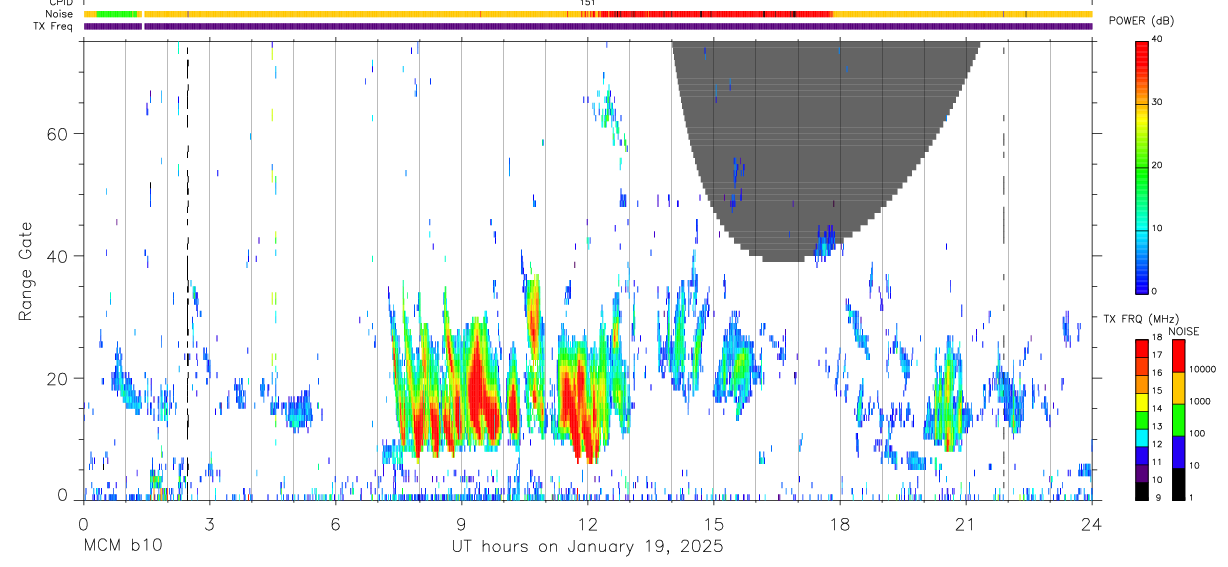Image resolution: width=1228 pixels, height=567 pixels.
Task: Click the '30' tick on POWER colorbar
Action: click(x=1159, y=103)
